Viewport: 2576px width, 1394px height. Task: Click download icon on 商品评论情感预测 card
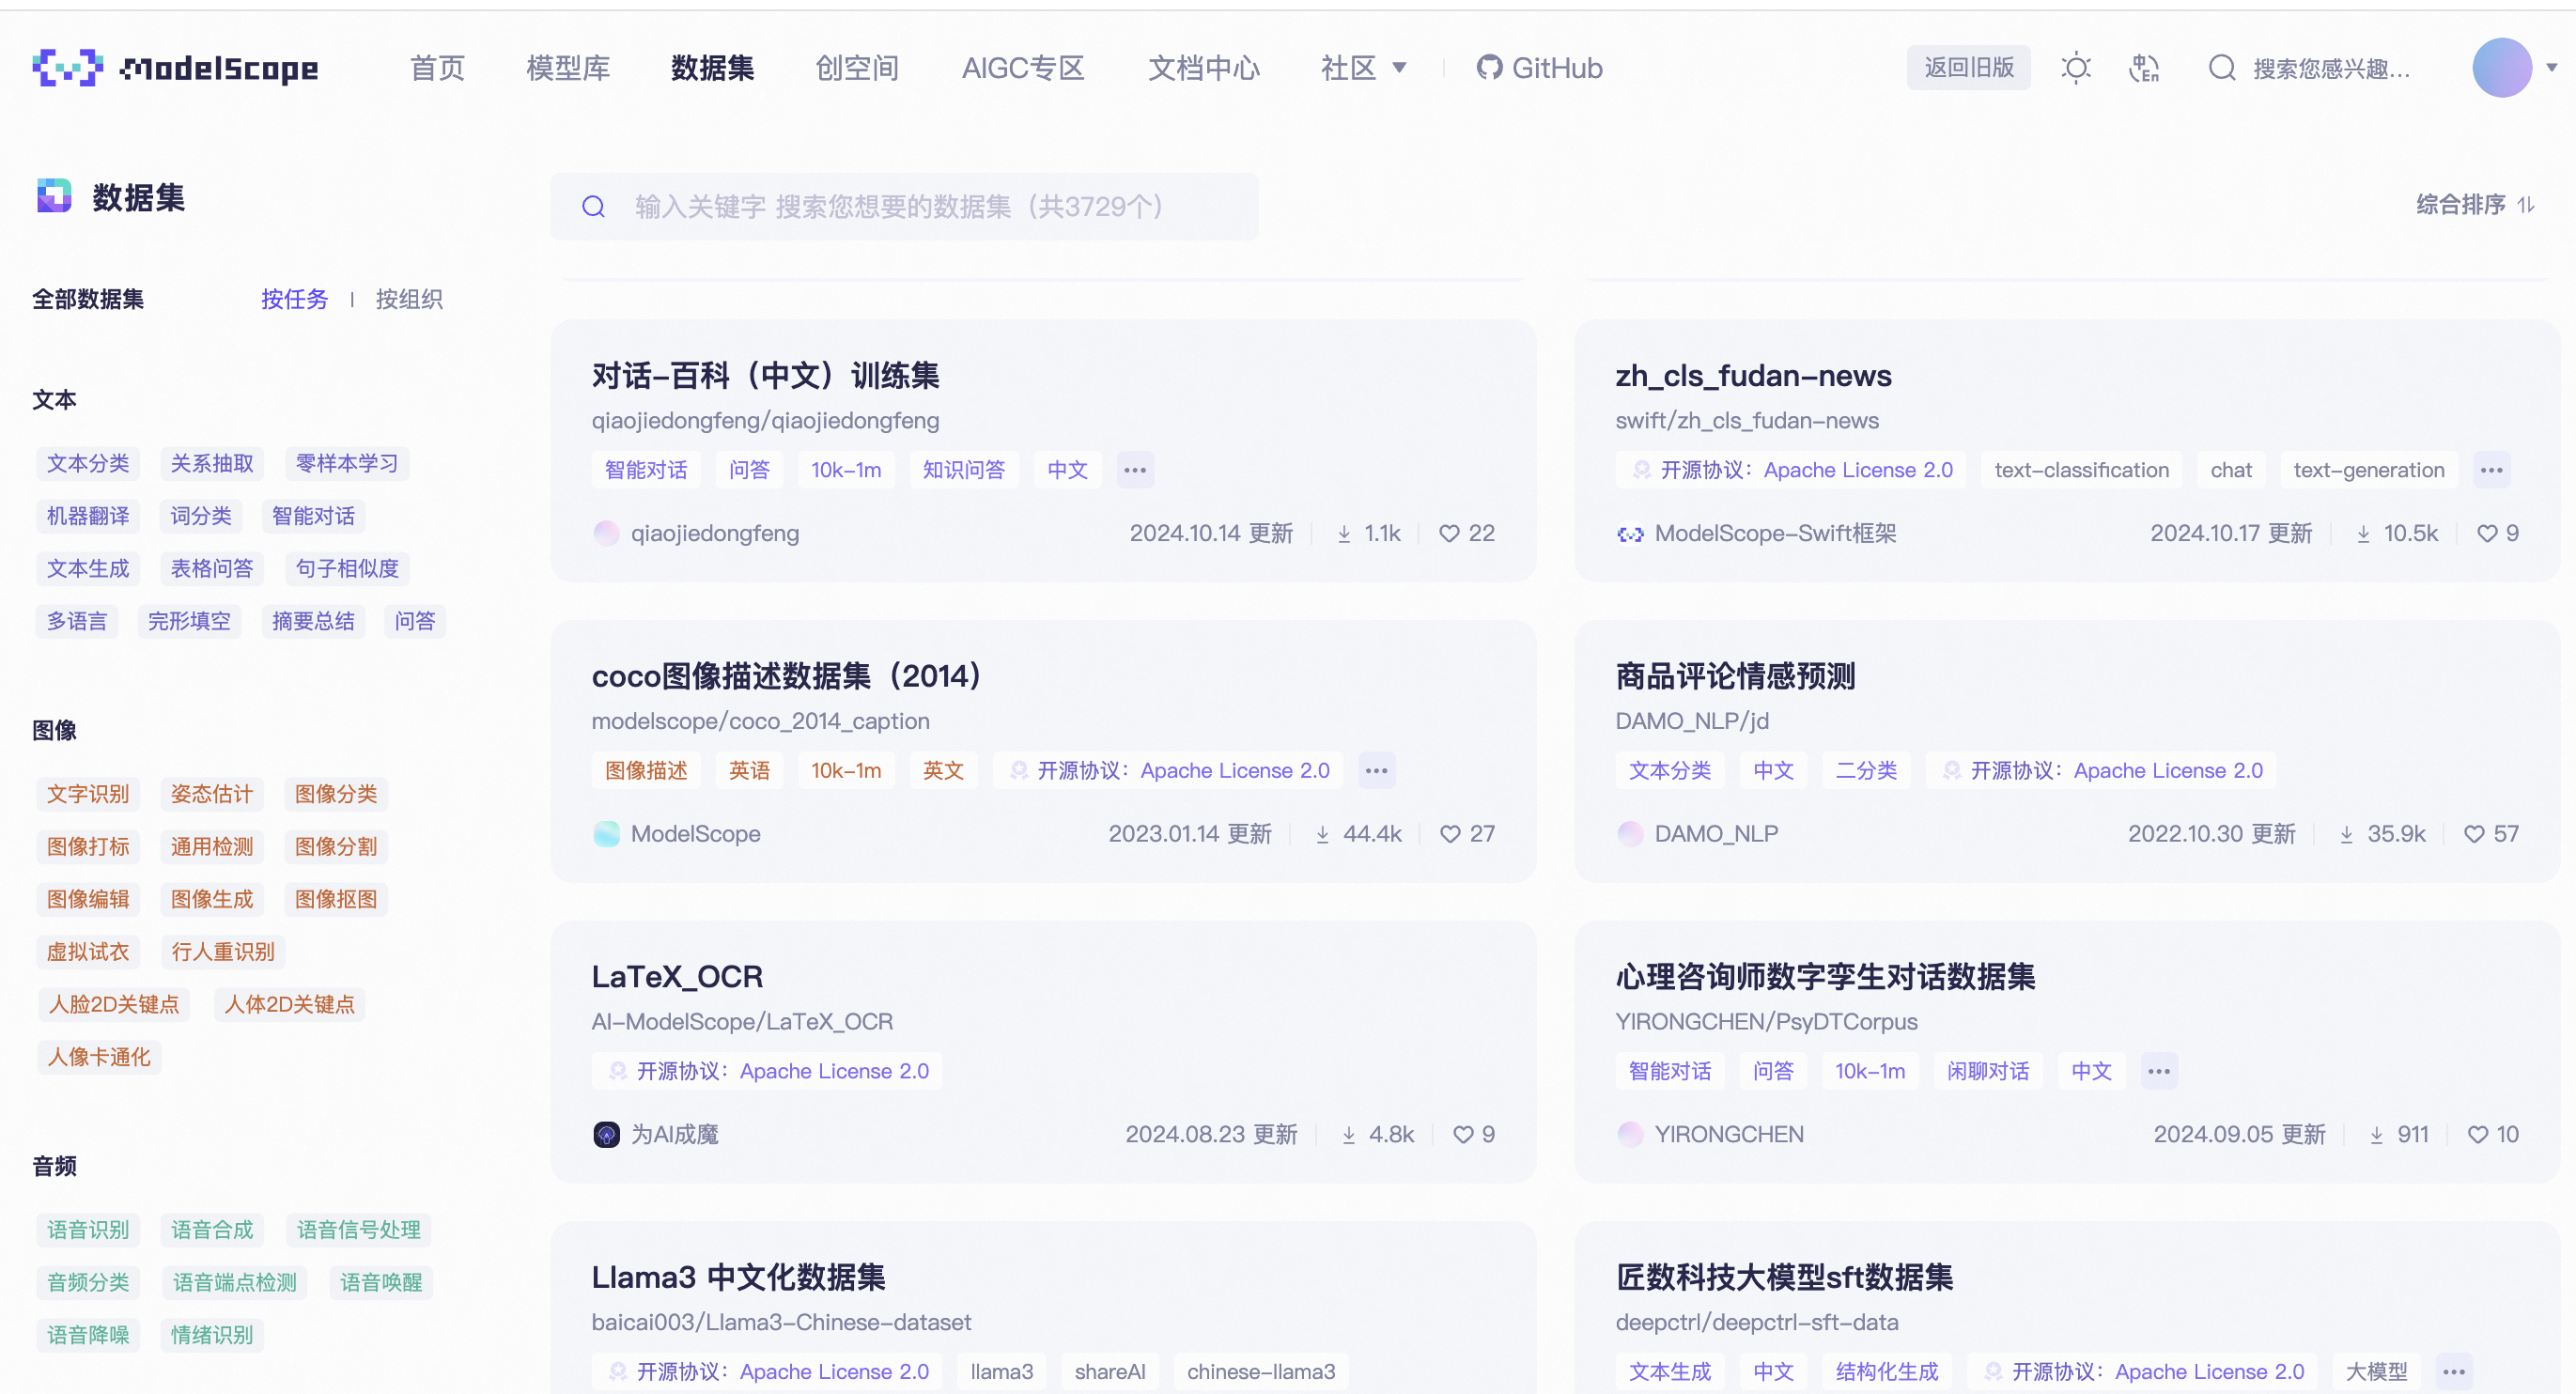(2346, 833)
